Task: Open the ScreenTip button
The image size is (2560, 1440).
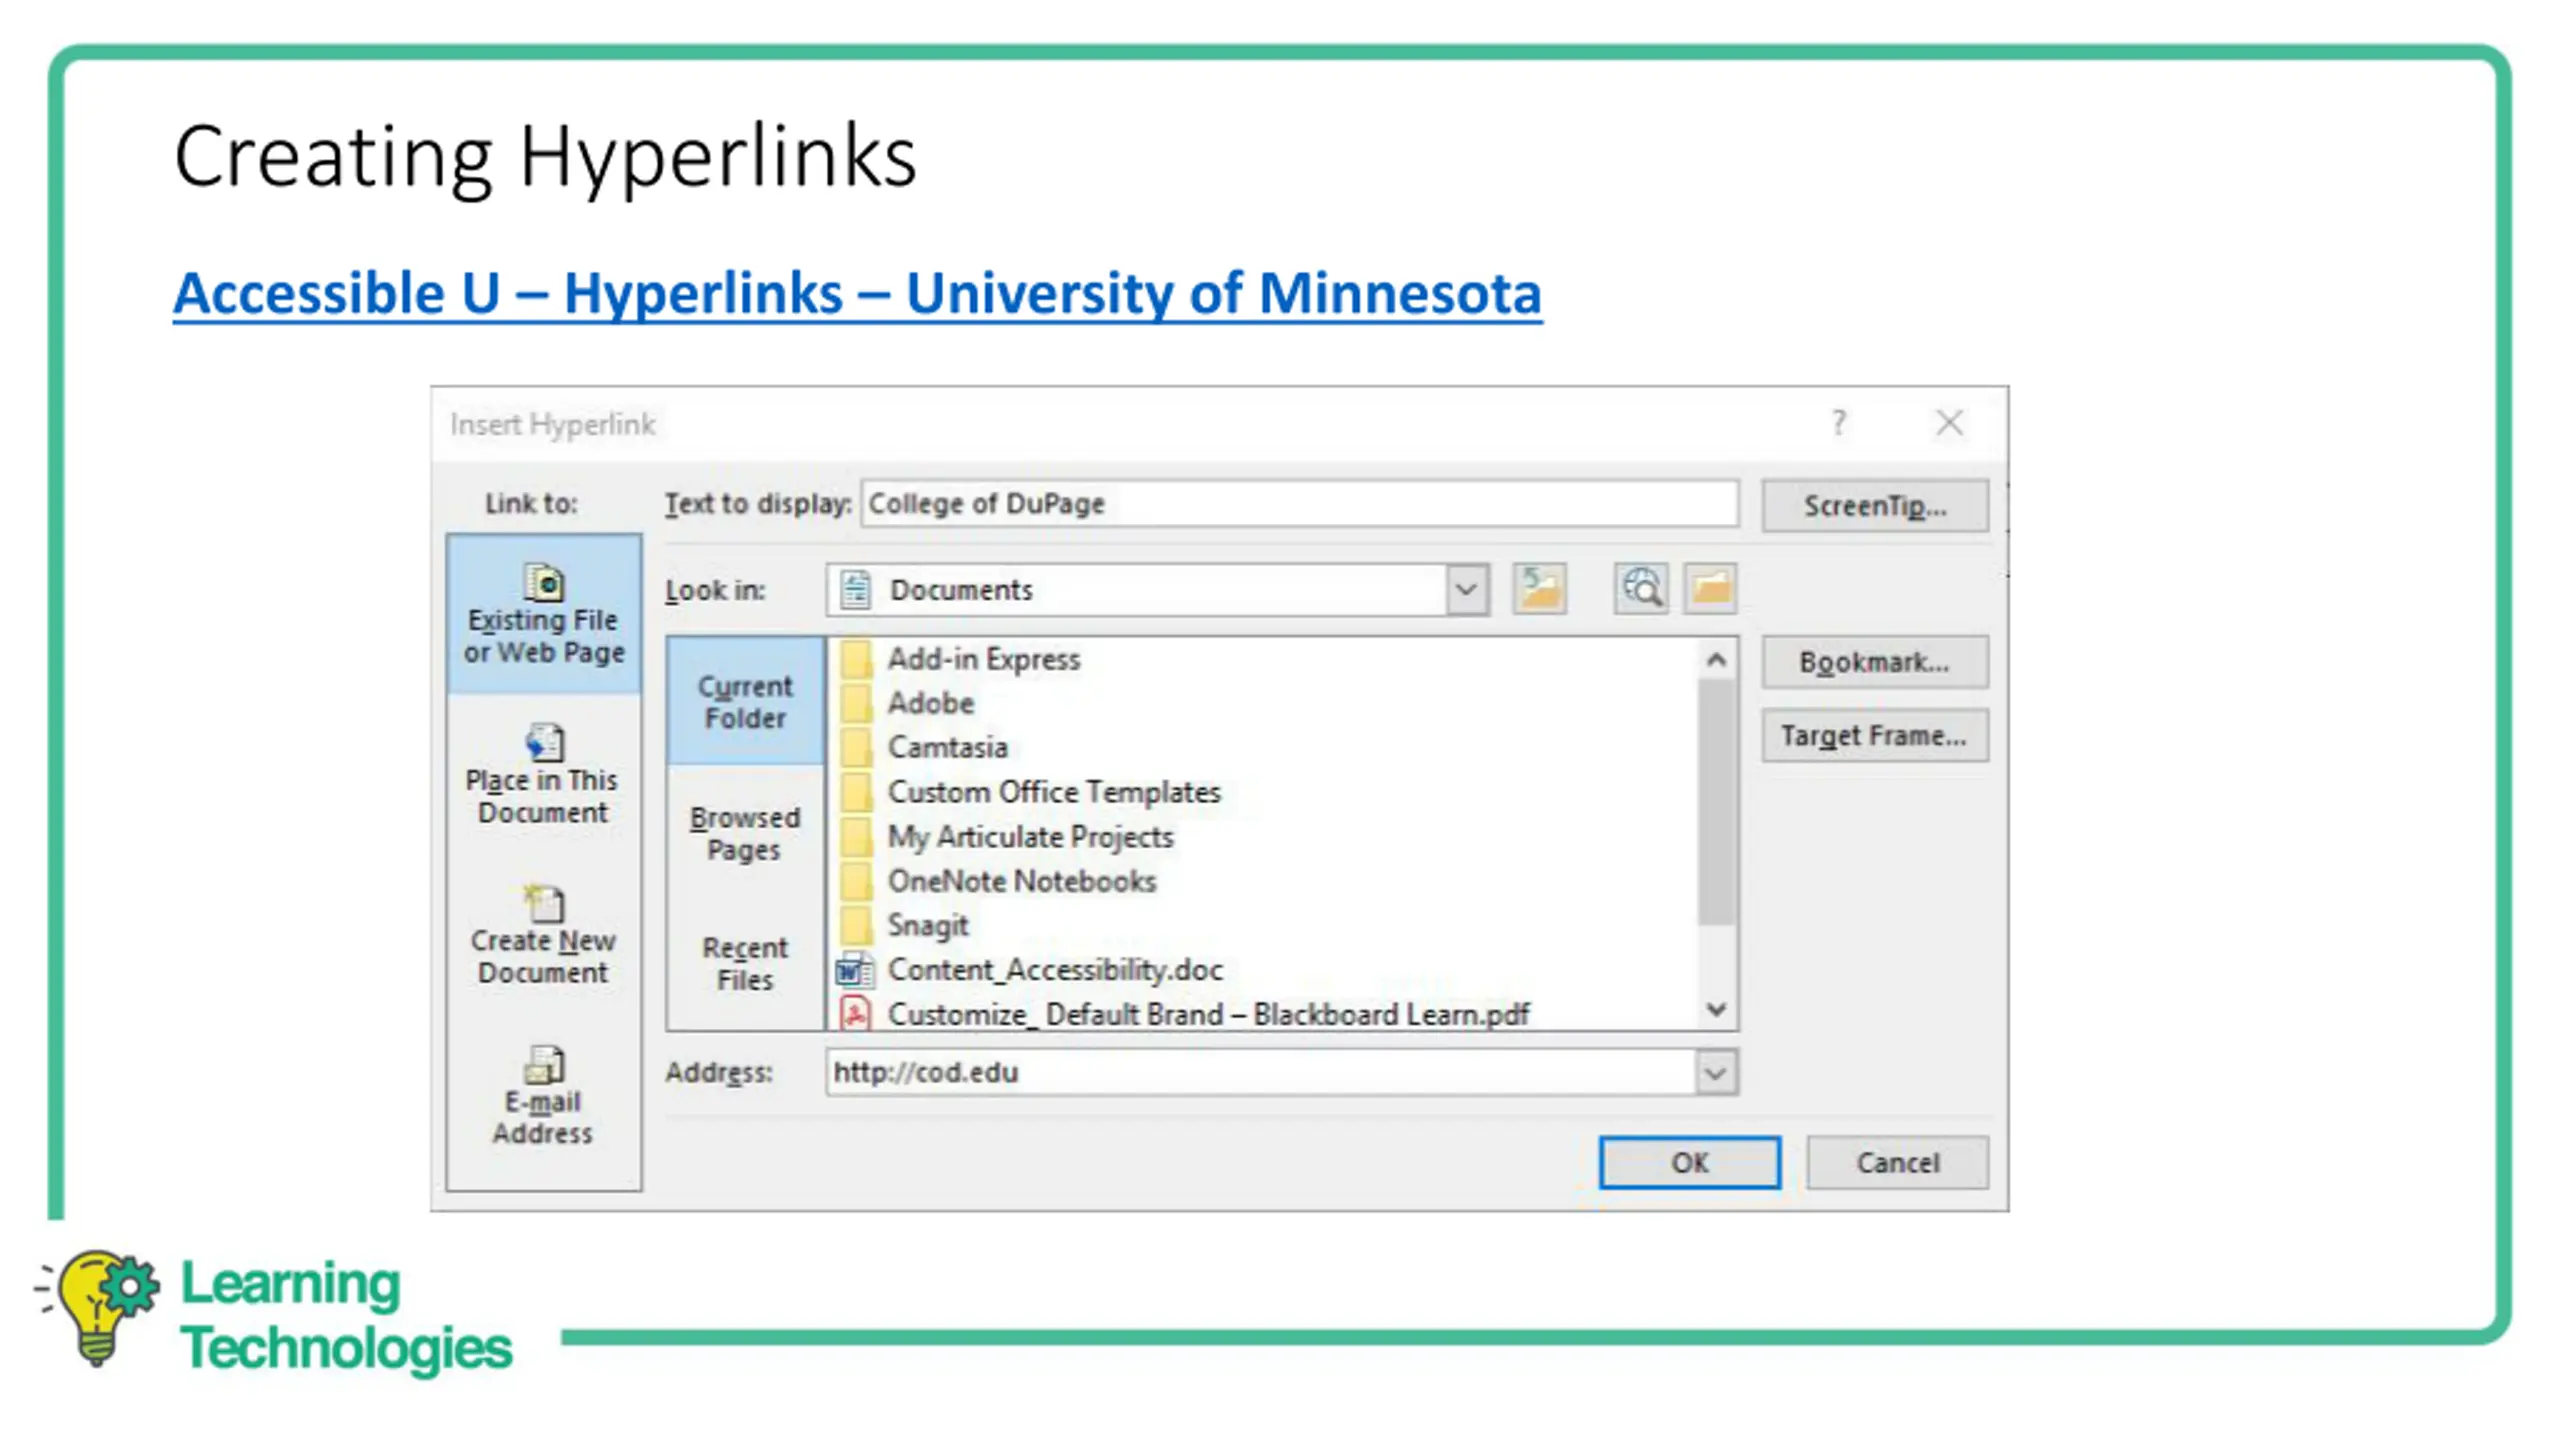Action: pyautogui.click(x=1875, y=506)
